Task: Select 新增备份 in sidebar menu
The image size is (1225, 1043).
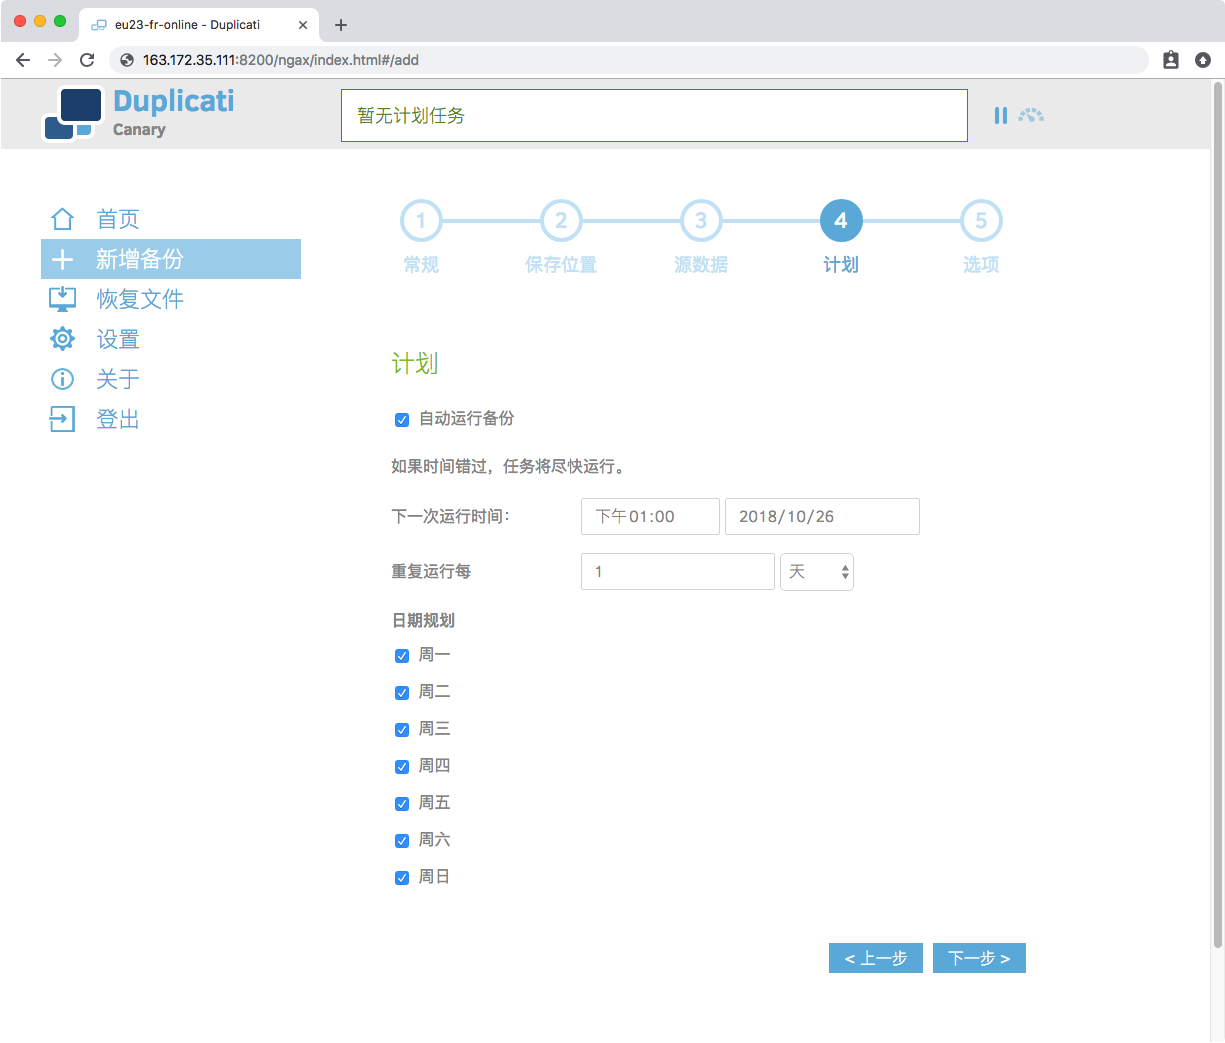Action: pyautogui.click(x=170, y=259)
